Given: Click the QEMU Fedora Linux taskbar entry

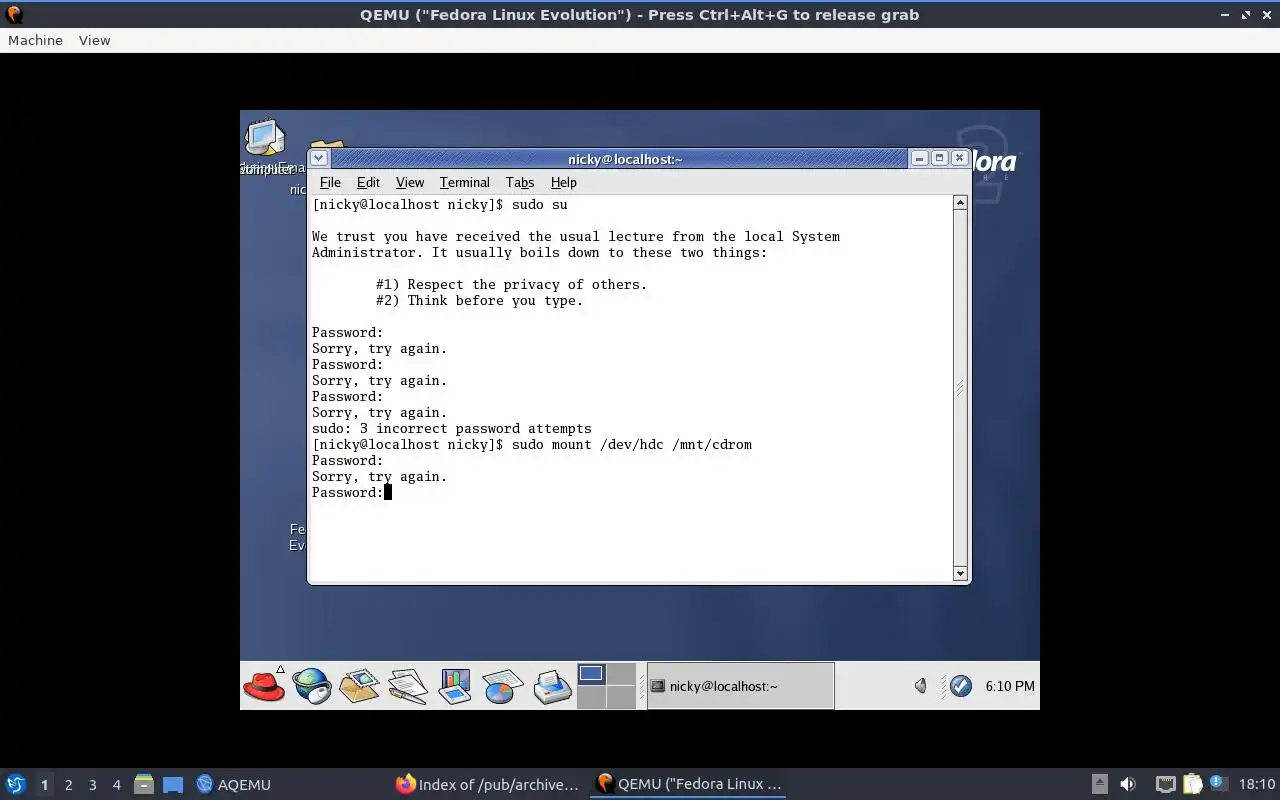Looking at the screenshot, I should (x=688, y=784).
